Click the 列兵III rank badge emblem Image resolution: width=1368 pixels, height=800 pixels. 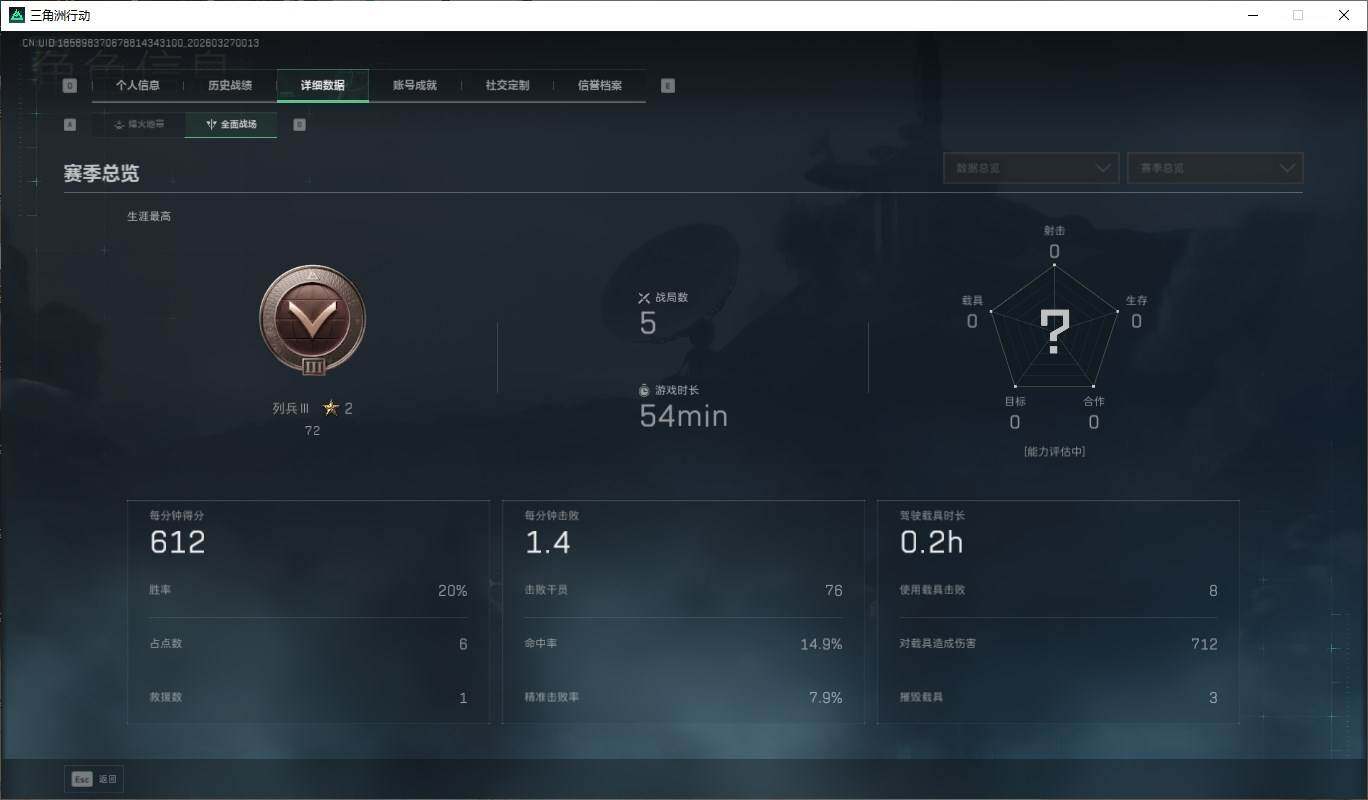[x=312, y=322]
